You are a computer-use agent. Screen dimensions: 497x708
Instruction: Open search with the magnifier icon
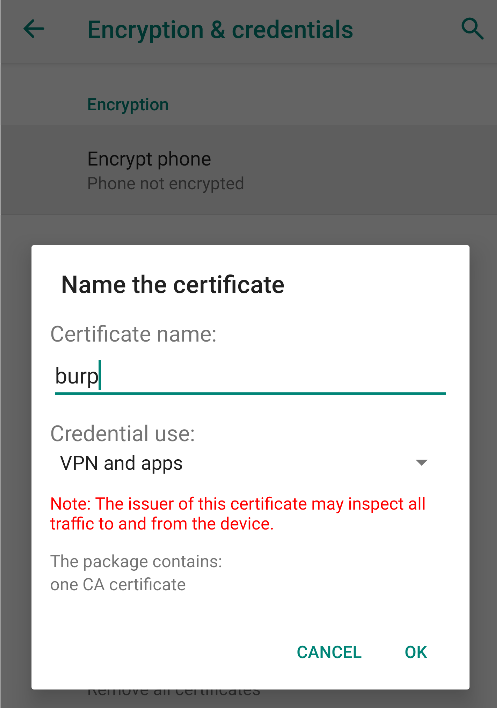[472, 29]
